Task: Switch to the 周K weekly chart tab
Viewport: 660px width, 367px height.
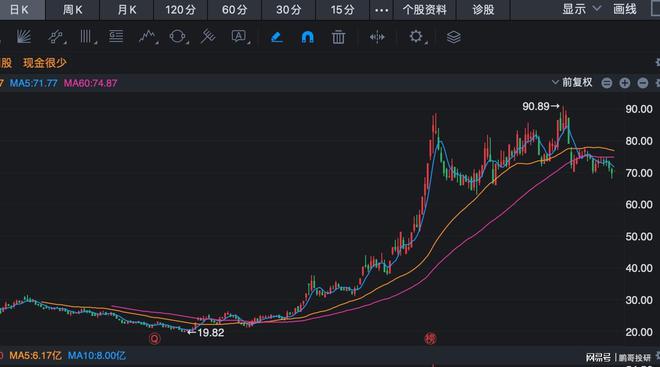Action: (72, 10)
